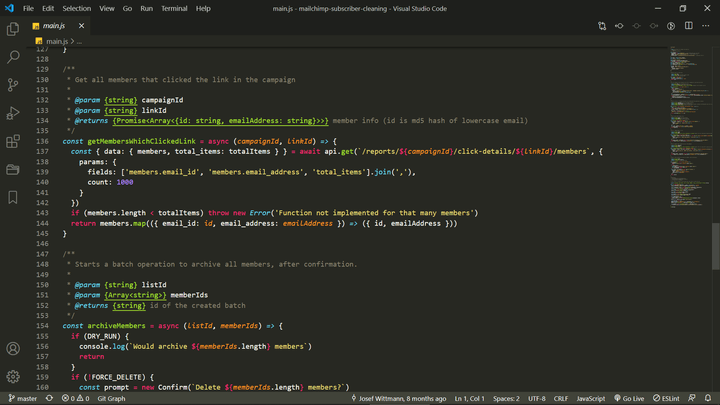
Task: Start the Go Live server
Action: [629, 399]
